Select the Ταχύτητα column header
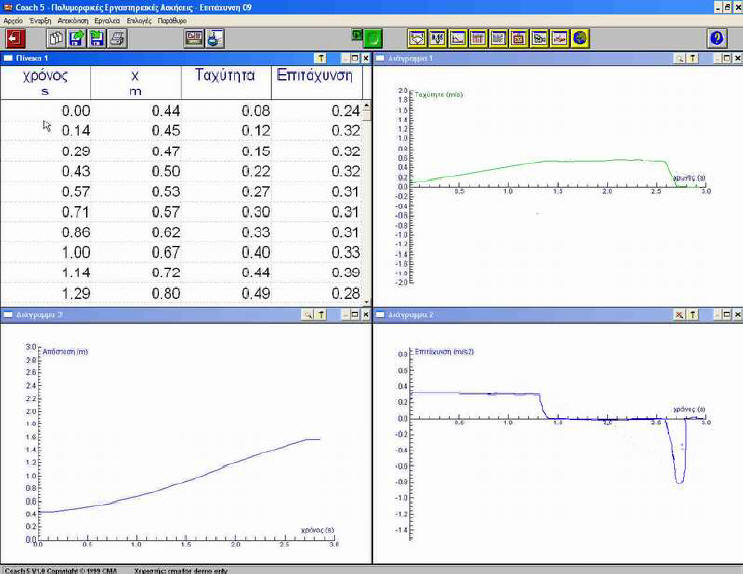The image size is (743, 574). 226,82
